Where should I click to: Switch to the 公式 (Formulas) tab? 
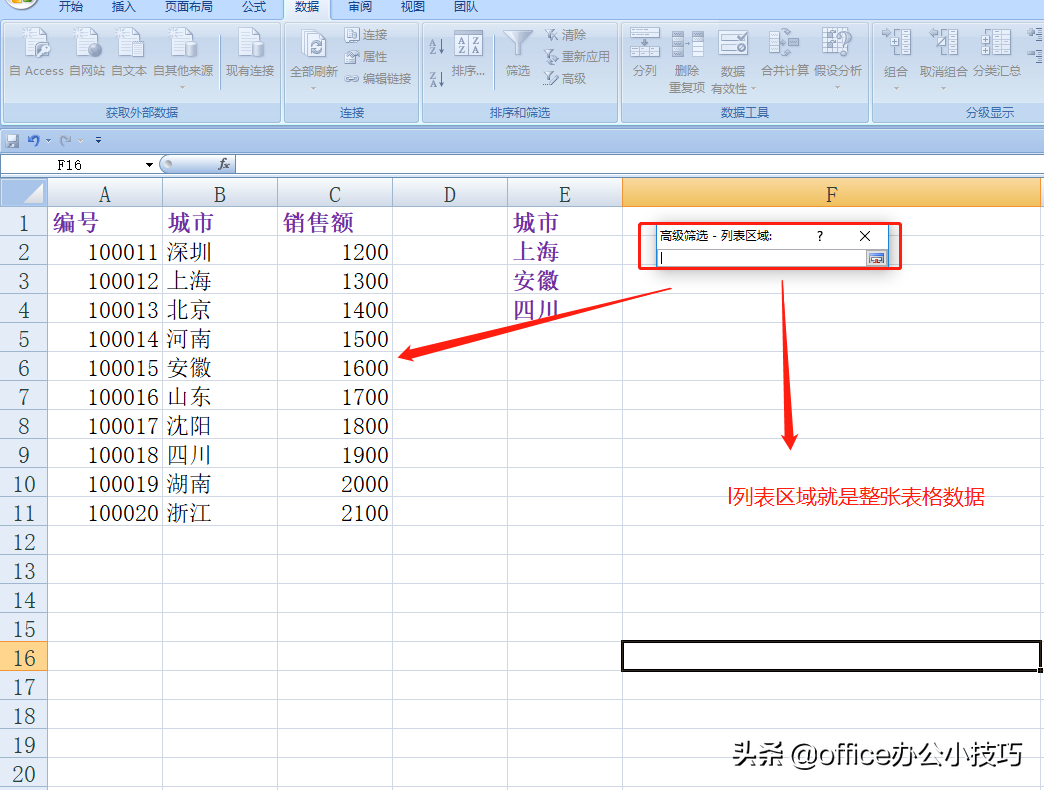click(254, 7)
